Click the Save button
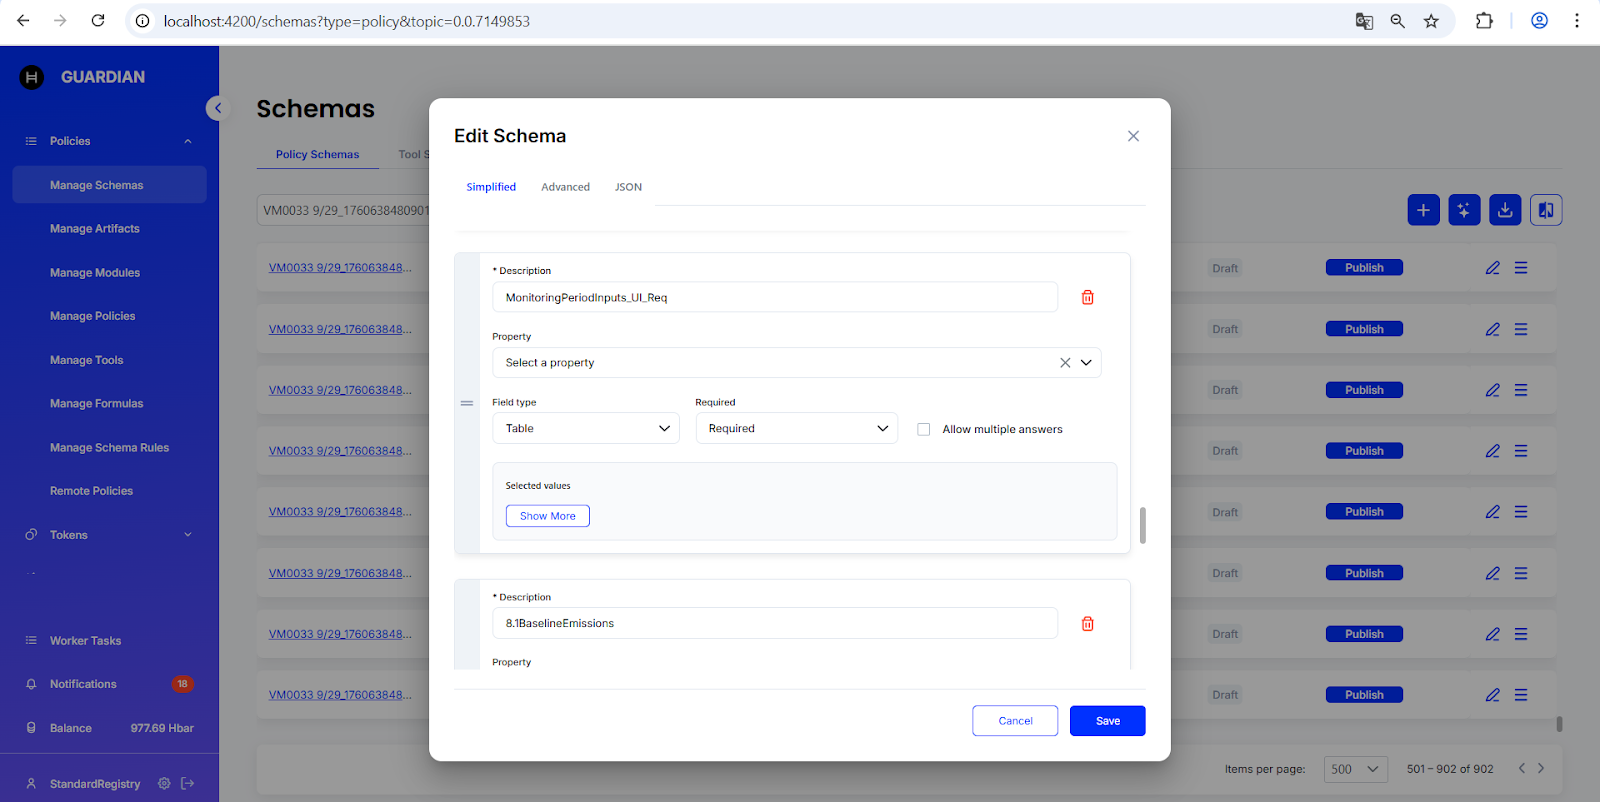1600x802 pixels. [x=1107, y=721]
